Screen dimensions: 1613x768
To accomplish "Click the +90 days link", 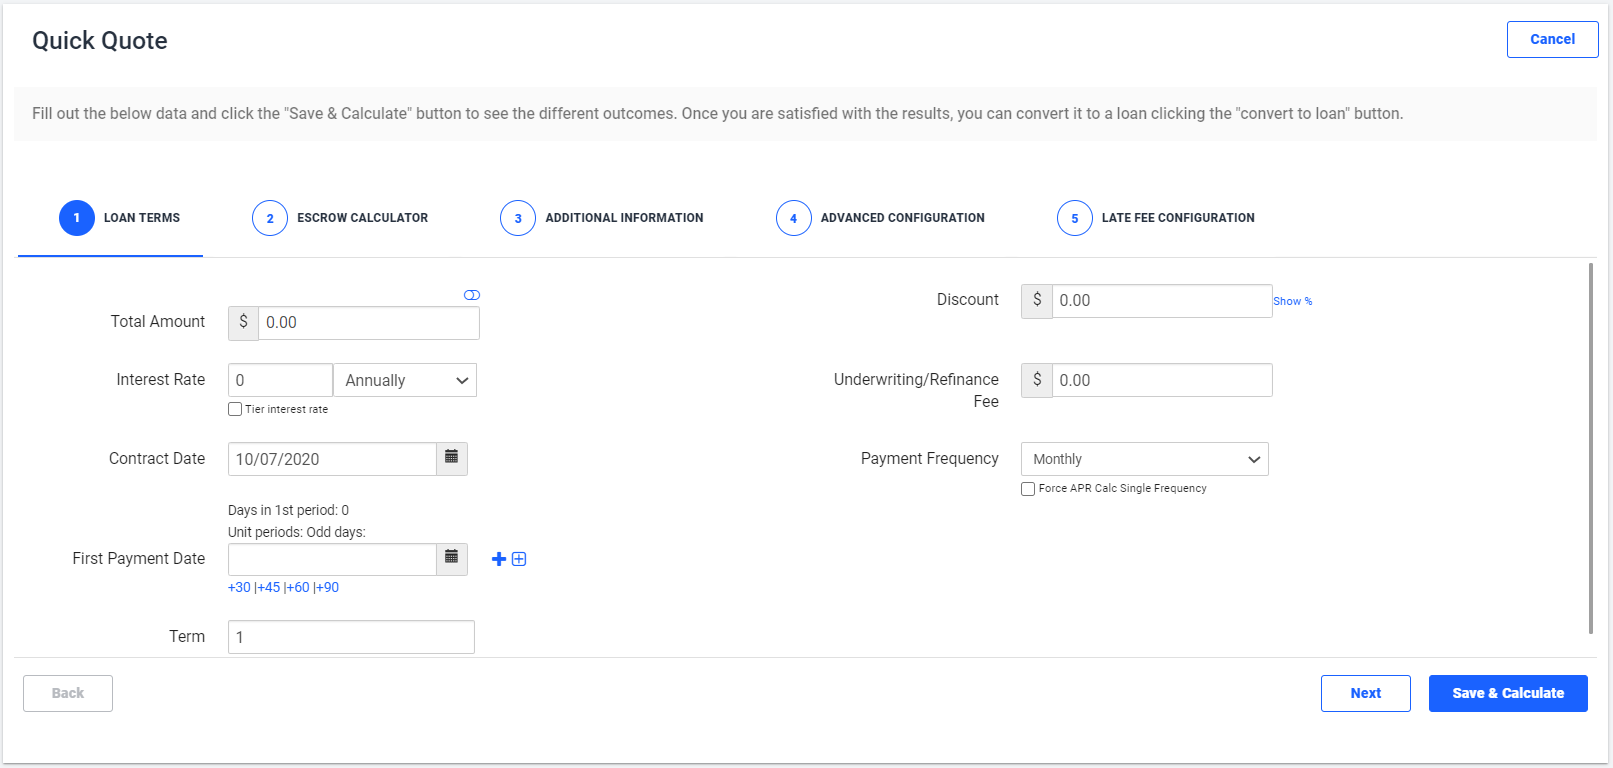I will (x=328, y=587).
